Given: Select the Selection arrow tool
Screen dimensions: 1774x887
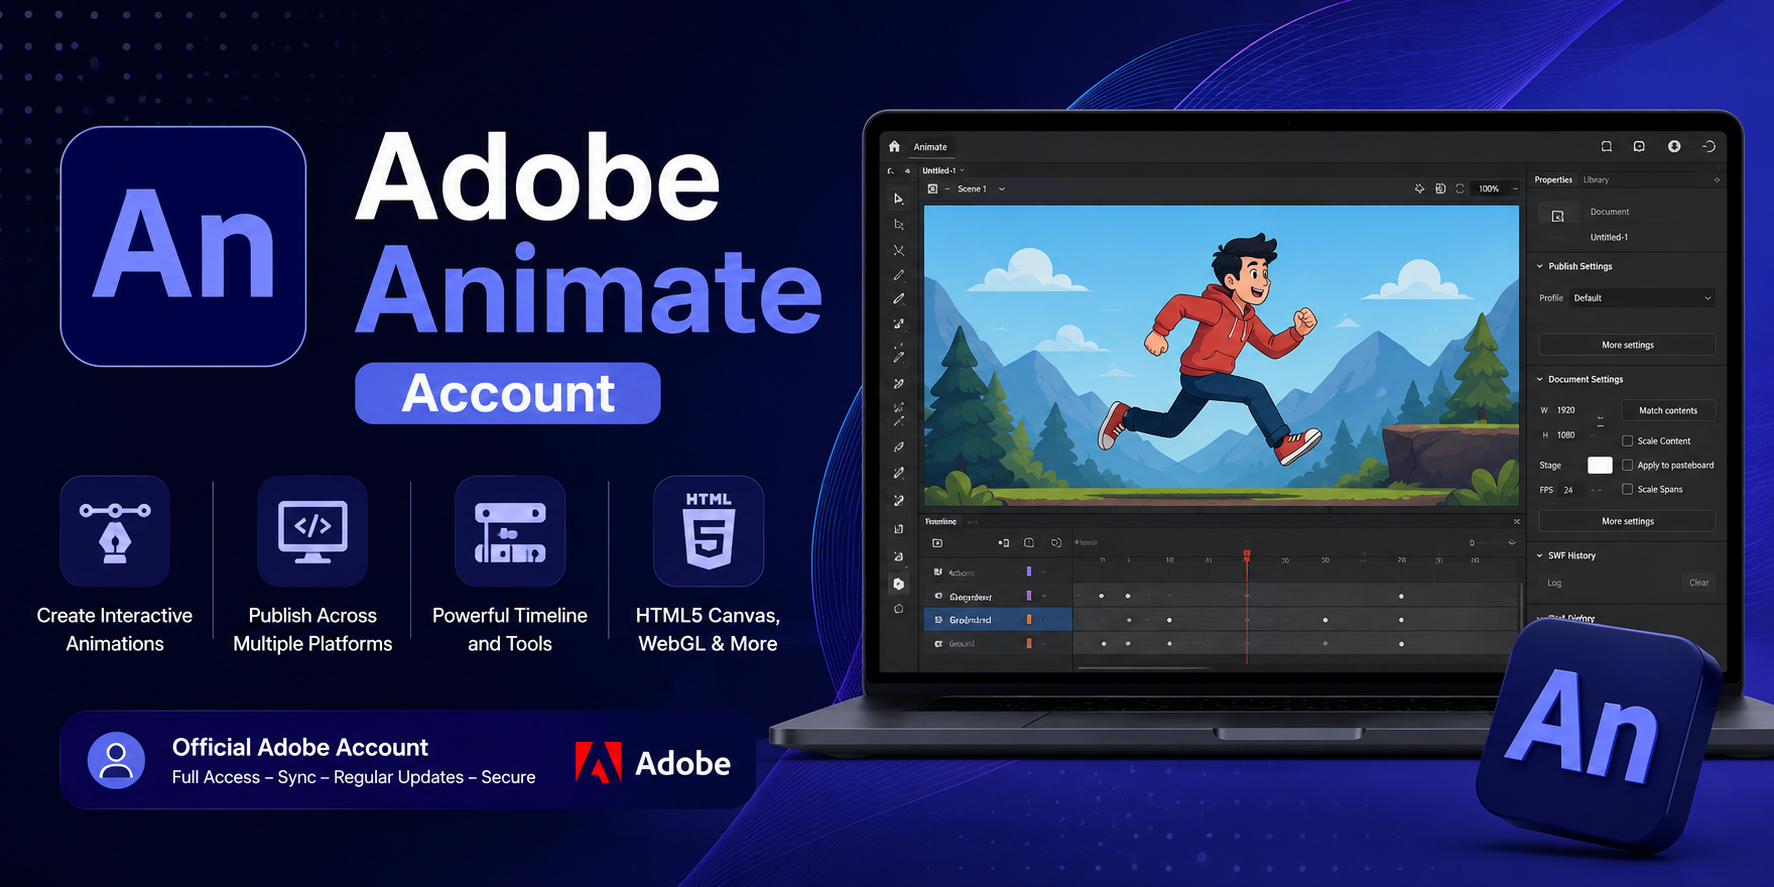Looking at the screenshot, I should (898, 199).
